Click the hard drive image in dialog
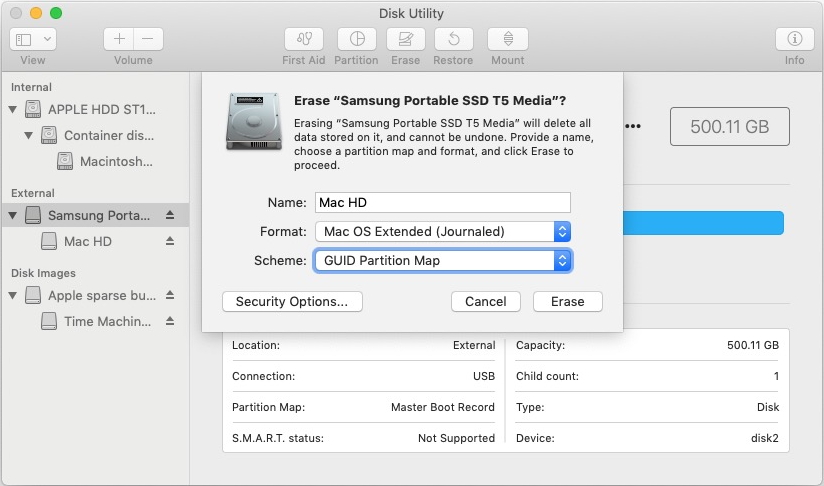The height and width of the screenshot is (486, 824). pyautogui.click(x=254, y=122)
